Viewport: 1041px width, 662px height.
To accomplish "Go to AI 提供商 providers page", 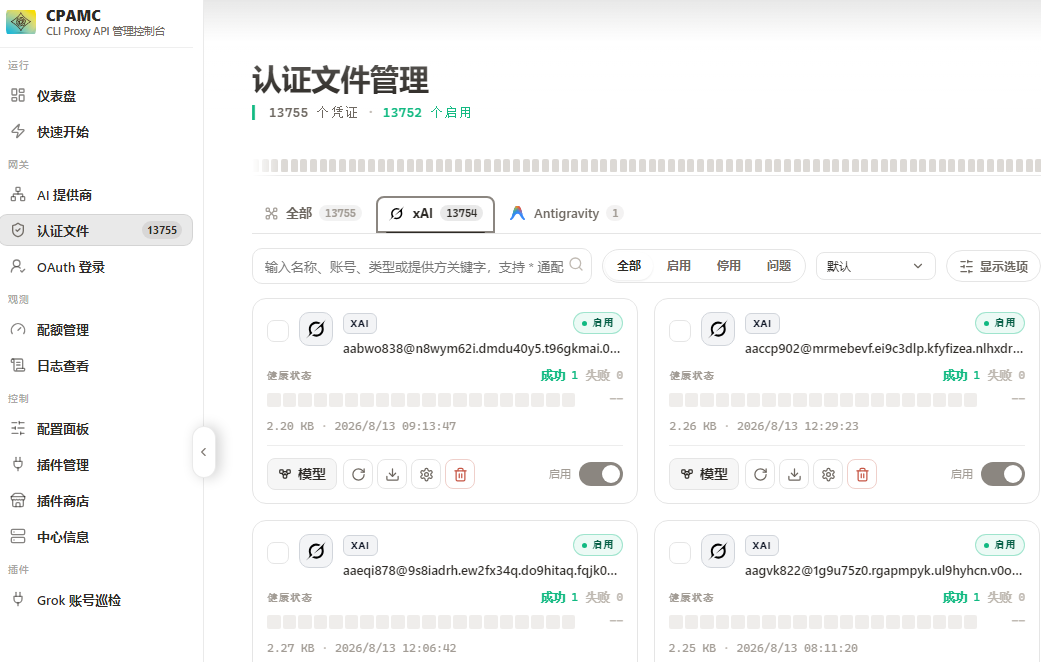I will point(96,195).
